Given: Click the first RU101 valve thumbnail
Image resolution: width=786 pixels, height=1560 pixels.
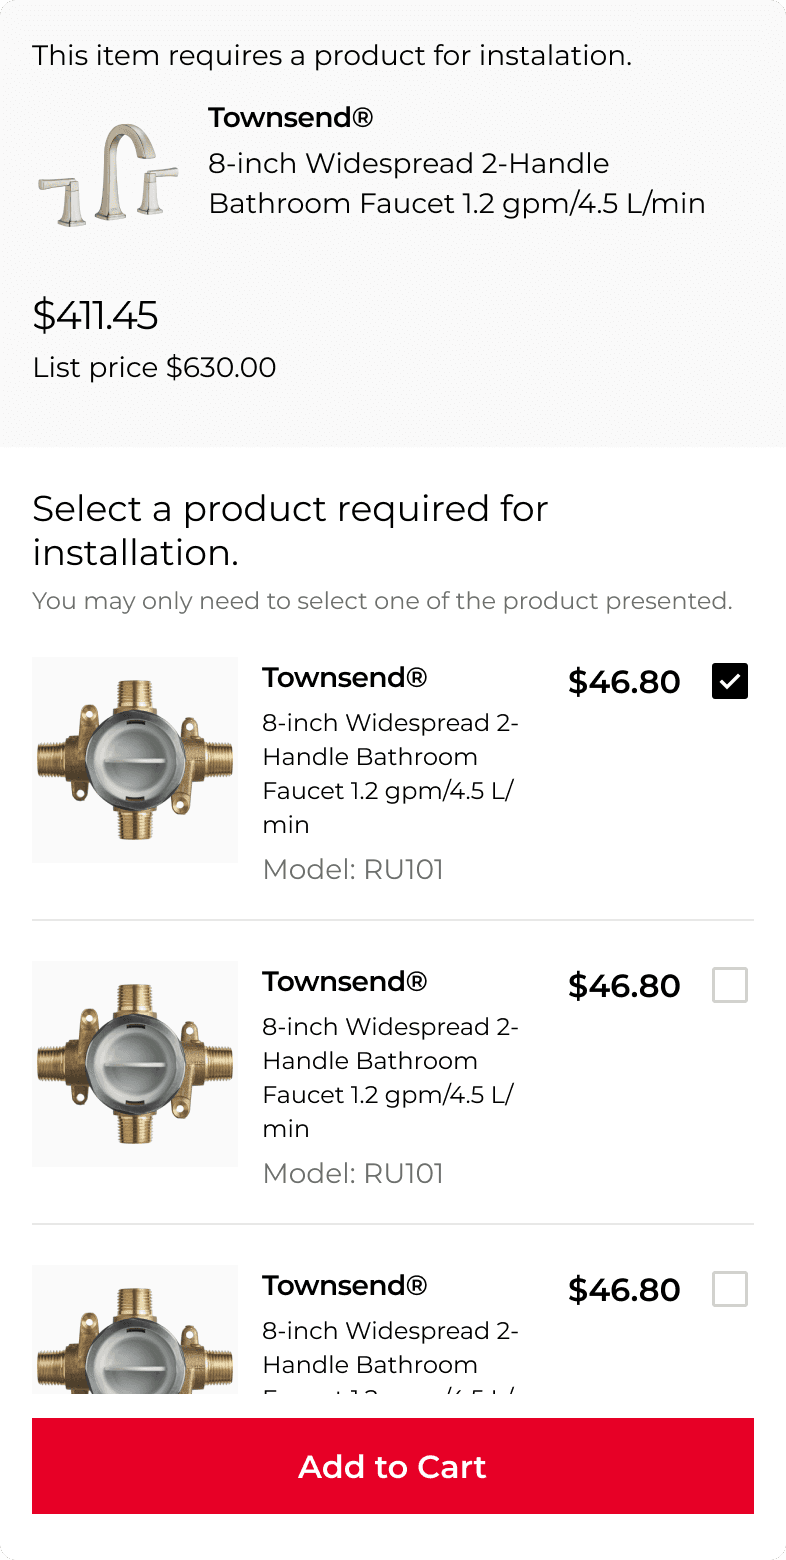Looking at the screenshot, I should click(134, 760).
